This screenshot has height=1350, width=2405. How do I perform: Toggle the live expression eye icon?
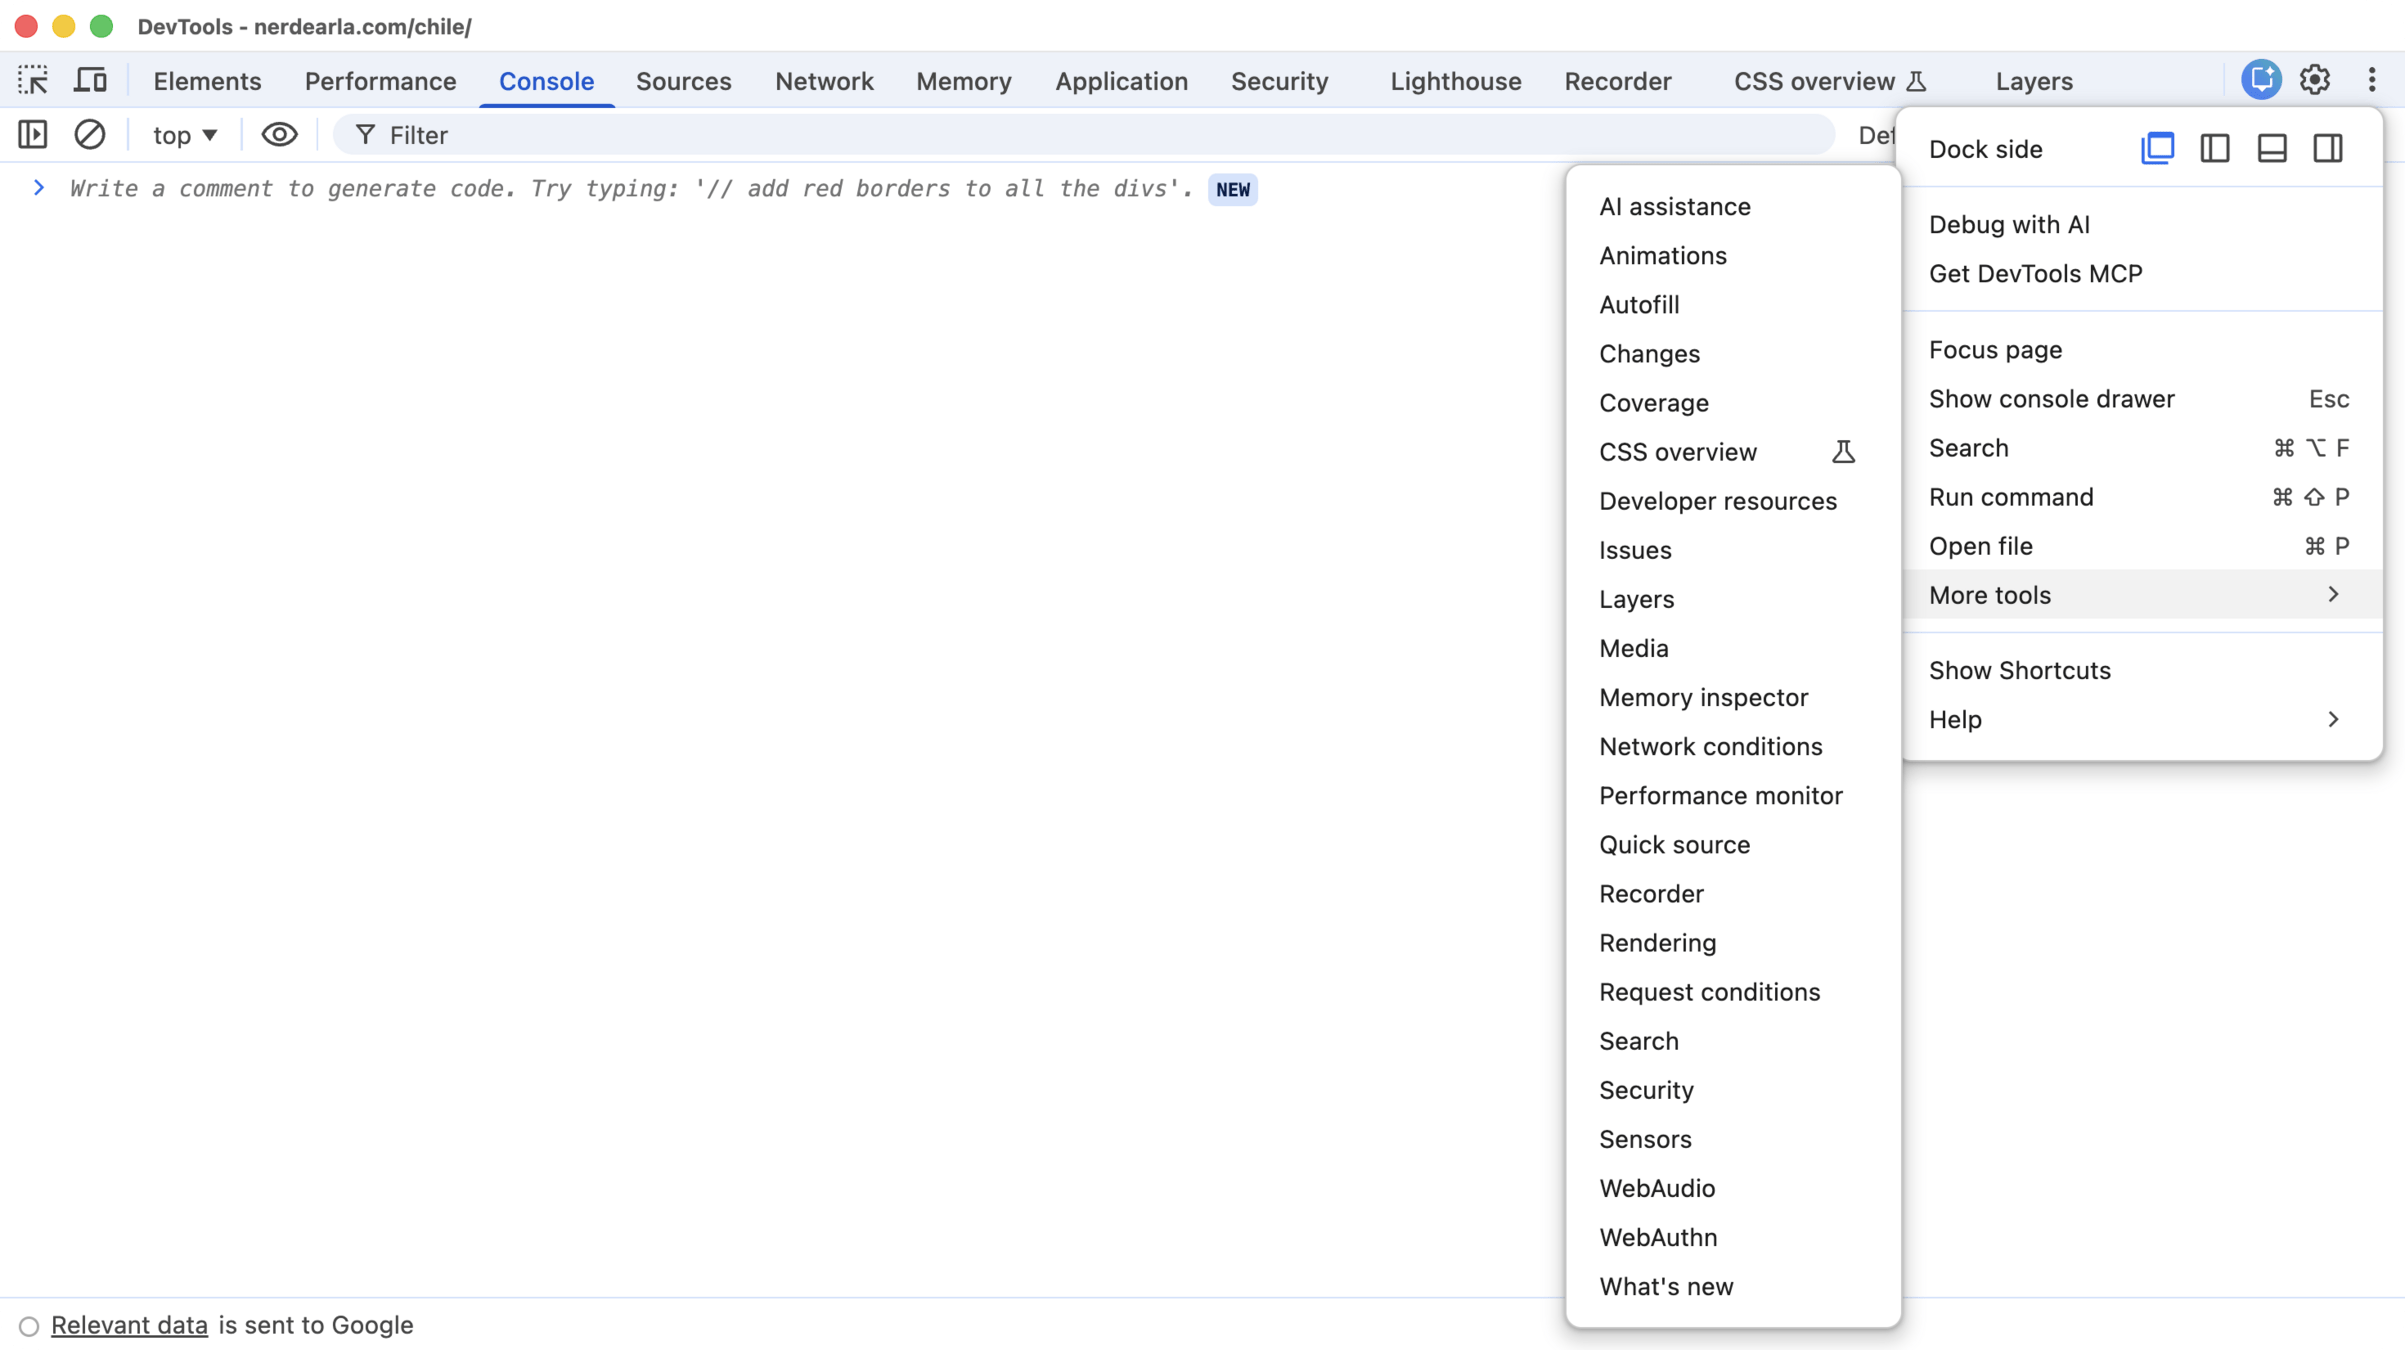click(279, 134)
